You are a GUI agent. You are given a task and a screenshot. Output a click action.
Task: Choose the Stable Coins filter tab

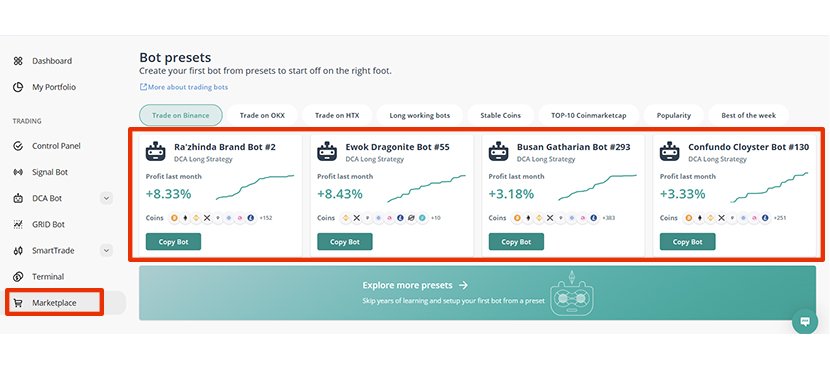point(500,115)
